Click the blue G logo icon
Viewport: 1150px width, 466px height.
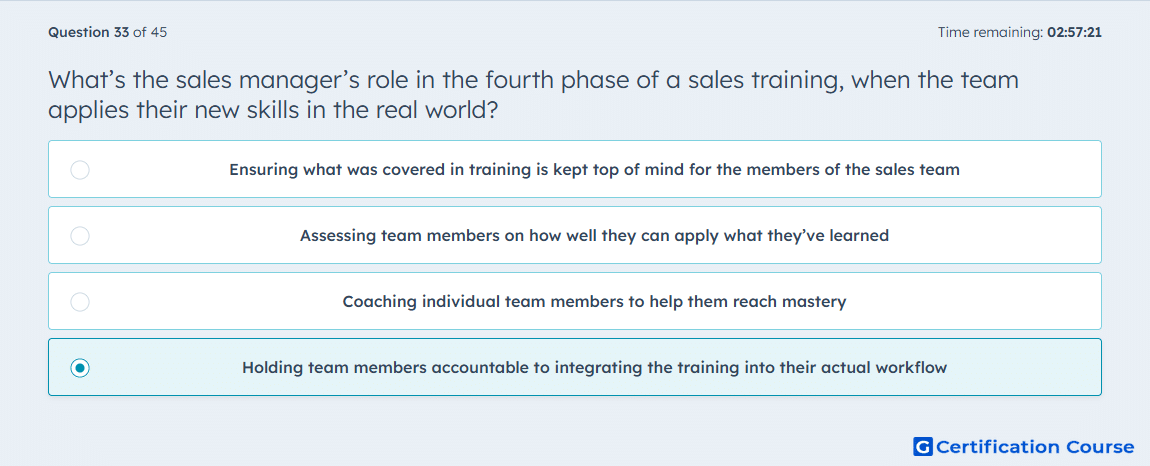[x=923, y=446]
